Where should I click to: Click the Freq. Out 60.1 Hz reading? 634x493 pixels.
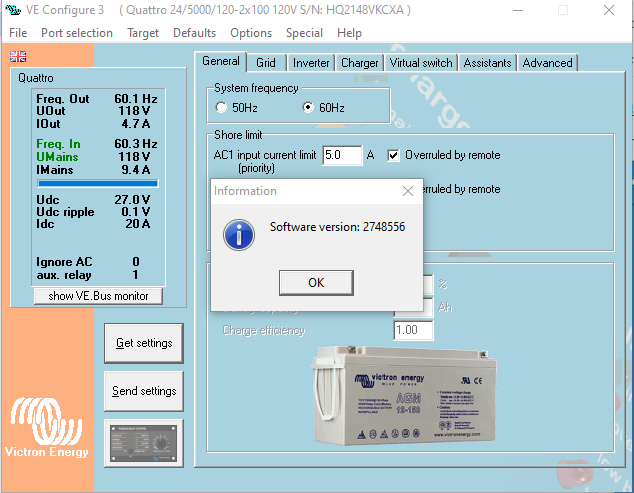click(97, 99)
